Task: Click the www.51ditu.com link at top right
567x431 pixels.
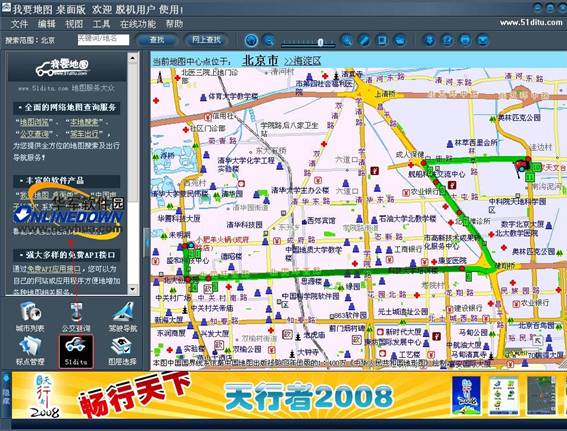Action: 531,22
